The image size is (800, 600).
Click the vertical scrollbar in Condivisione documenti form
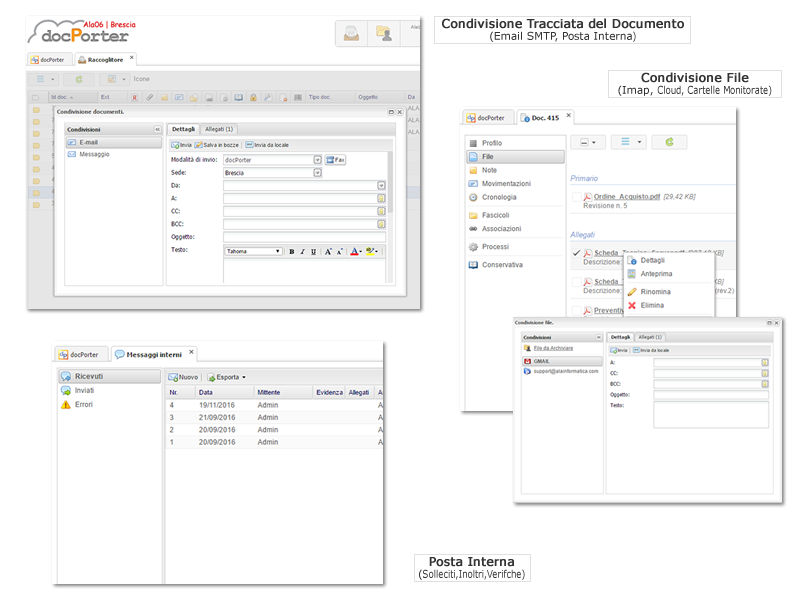coord(390,184)
